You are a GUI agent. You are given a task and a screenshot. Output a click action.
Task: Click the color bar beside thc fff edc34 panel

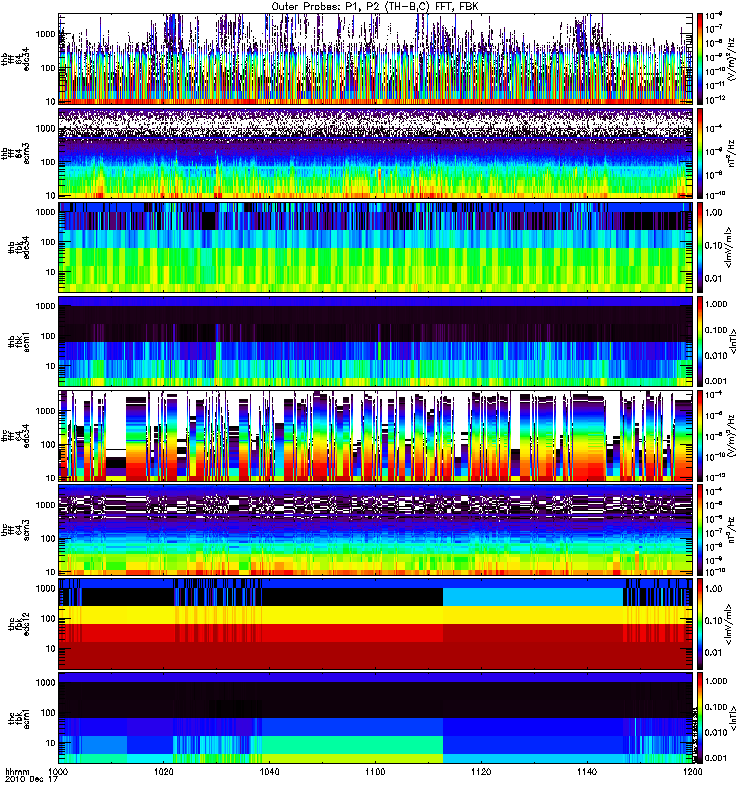click(x=700, y=435)
